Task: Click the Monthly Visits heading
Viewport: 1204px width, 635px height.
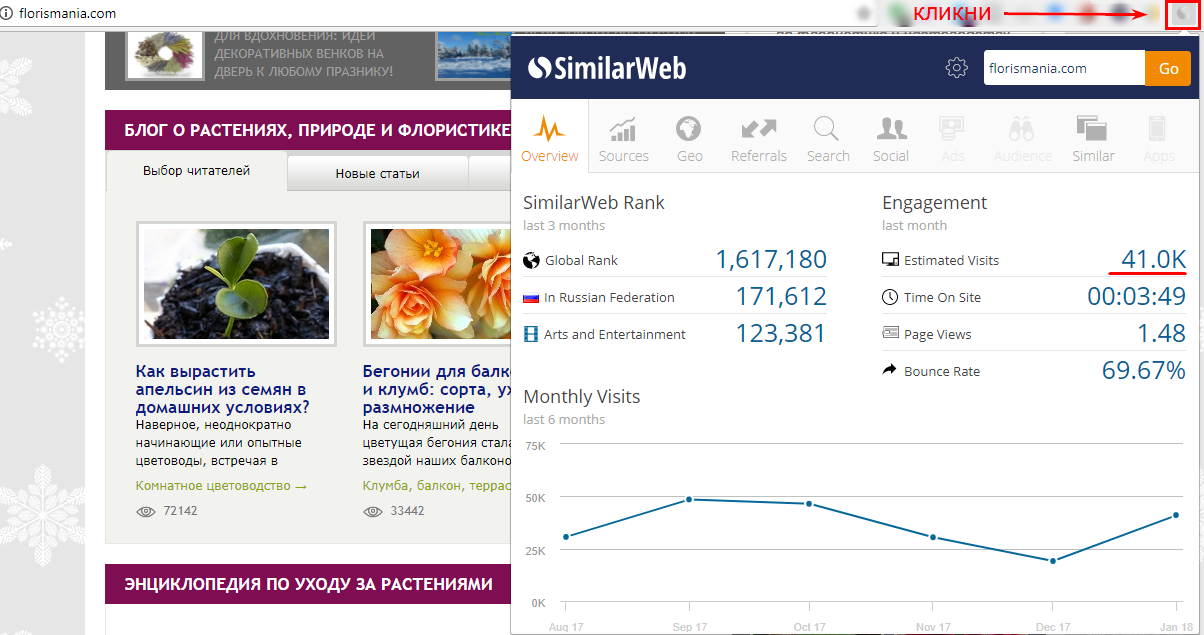Action: coord(581,397)
